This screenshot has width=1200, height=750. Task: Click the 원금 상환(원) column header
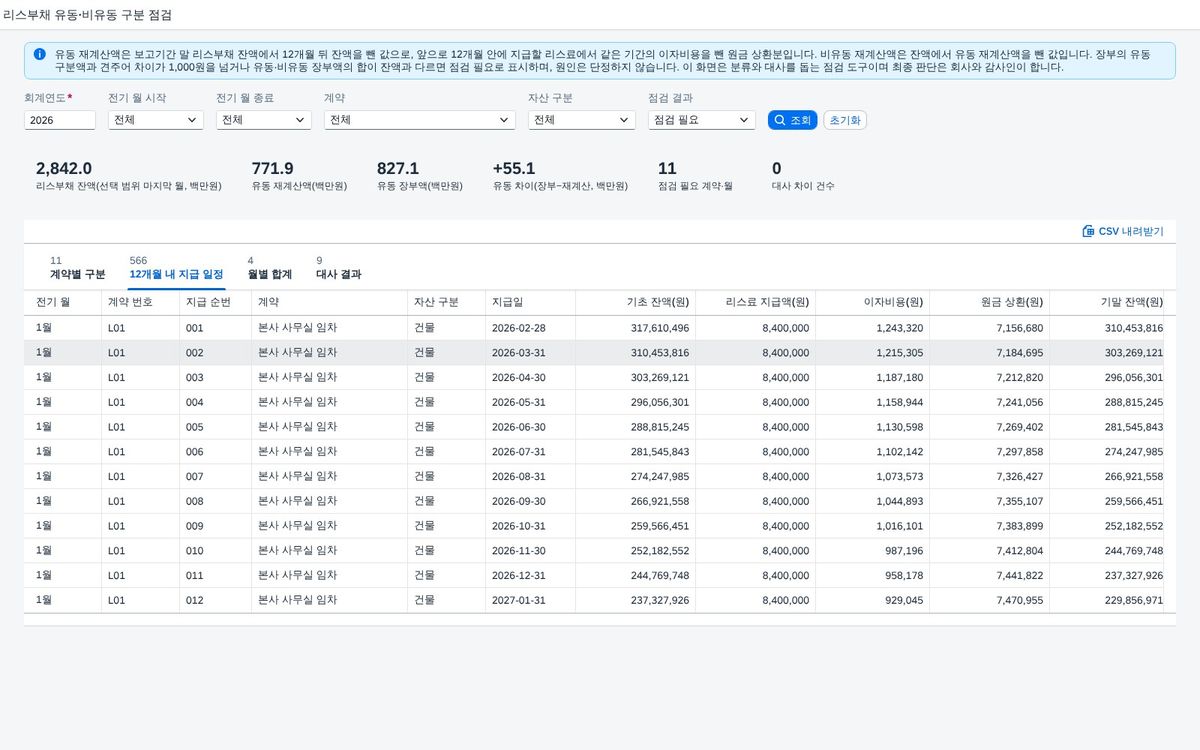pos(990,302)
